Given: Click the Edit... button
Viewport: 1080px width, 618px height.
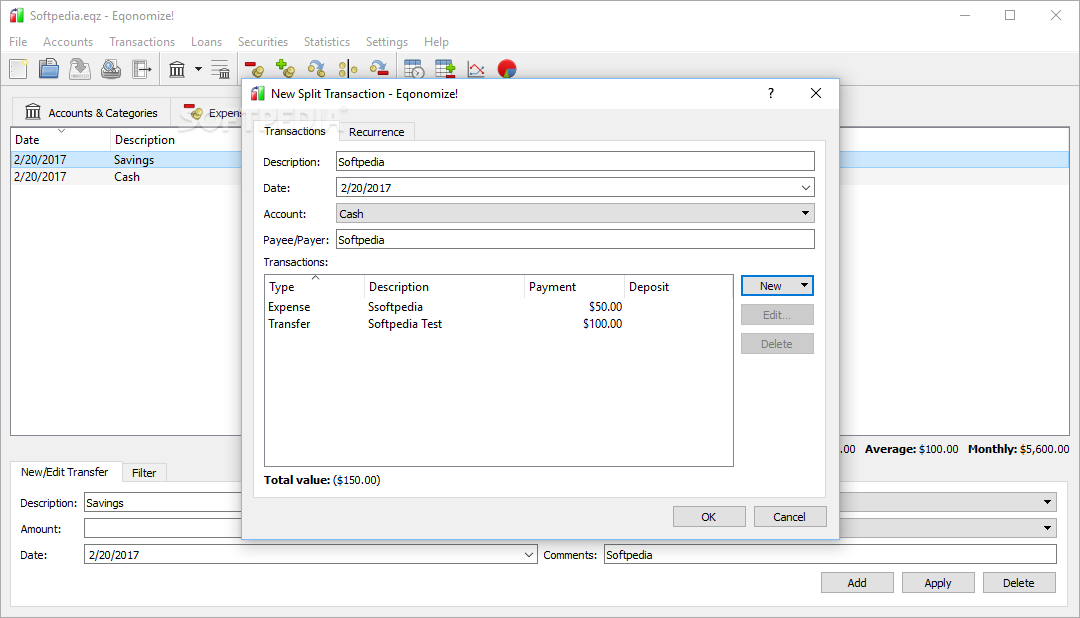Looking at the screenshot, I should [x=777, y=315].
